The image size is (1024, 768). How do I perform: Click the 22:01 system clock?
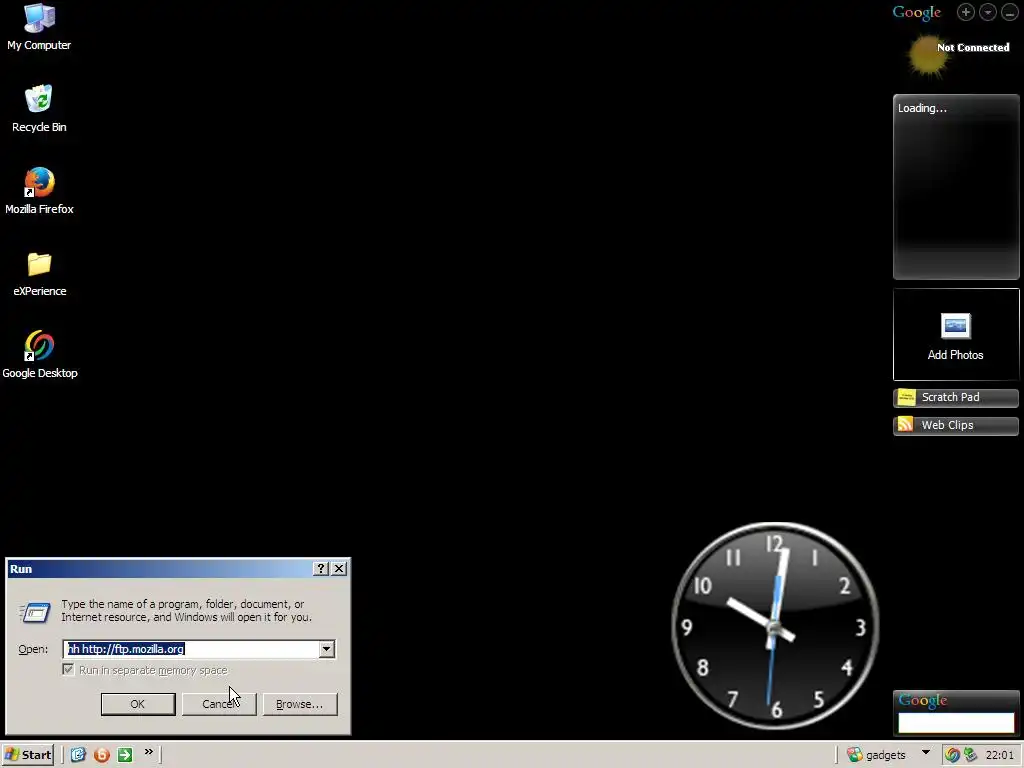tap(999, 755)
